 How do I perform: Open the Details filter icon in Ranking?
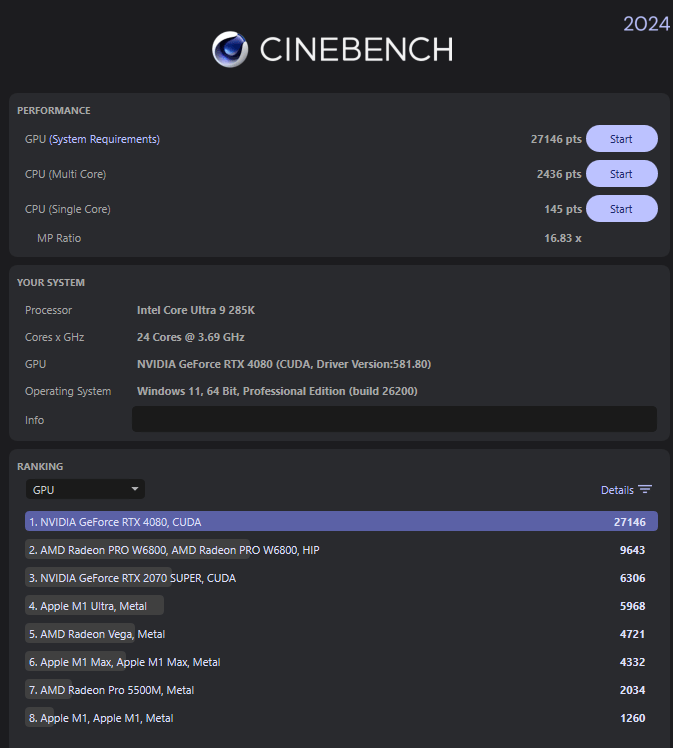(x=645, y=490)
